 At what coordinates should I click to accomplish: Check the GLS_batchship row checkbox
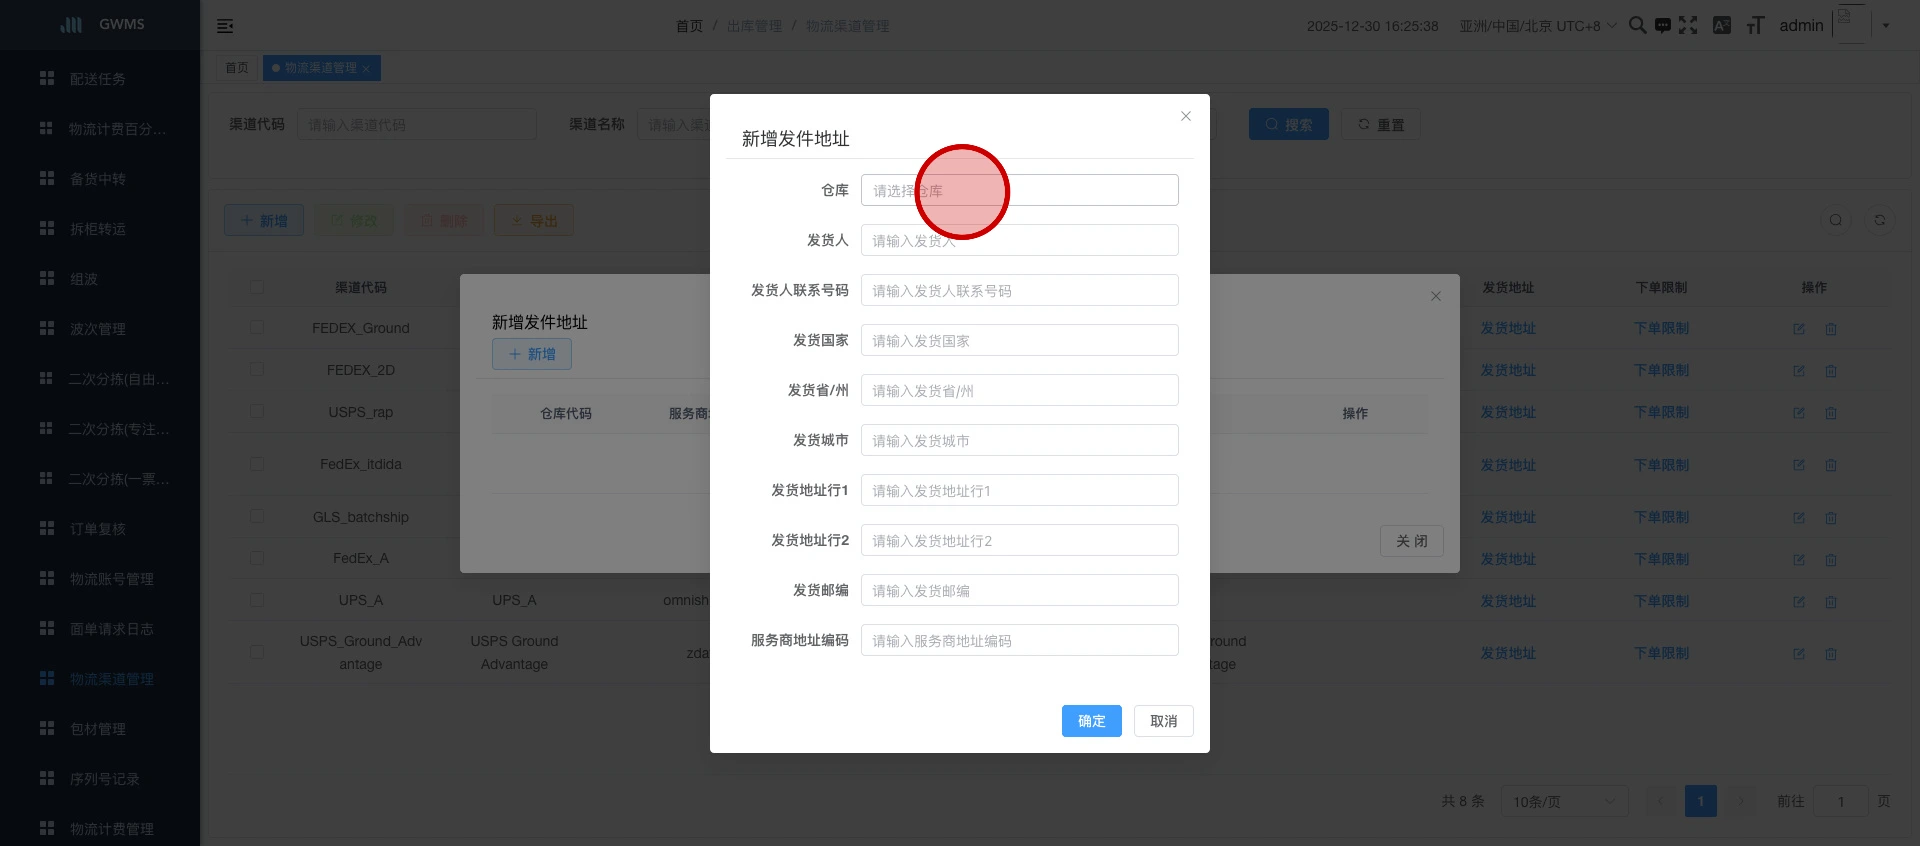tap(257, 517)
